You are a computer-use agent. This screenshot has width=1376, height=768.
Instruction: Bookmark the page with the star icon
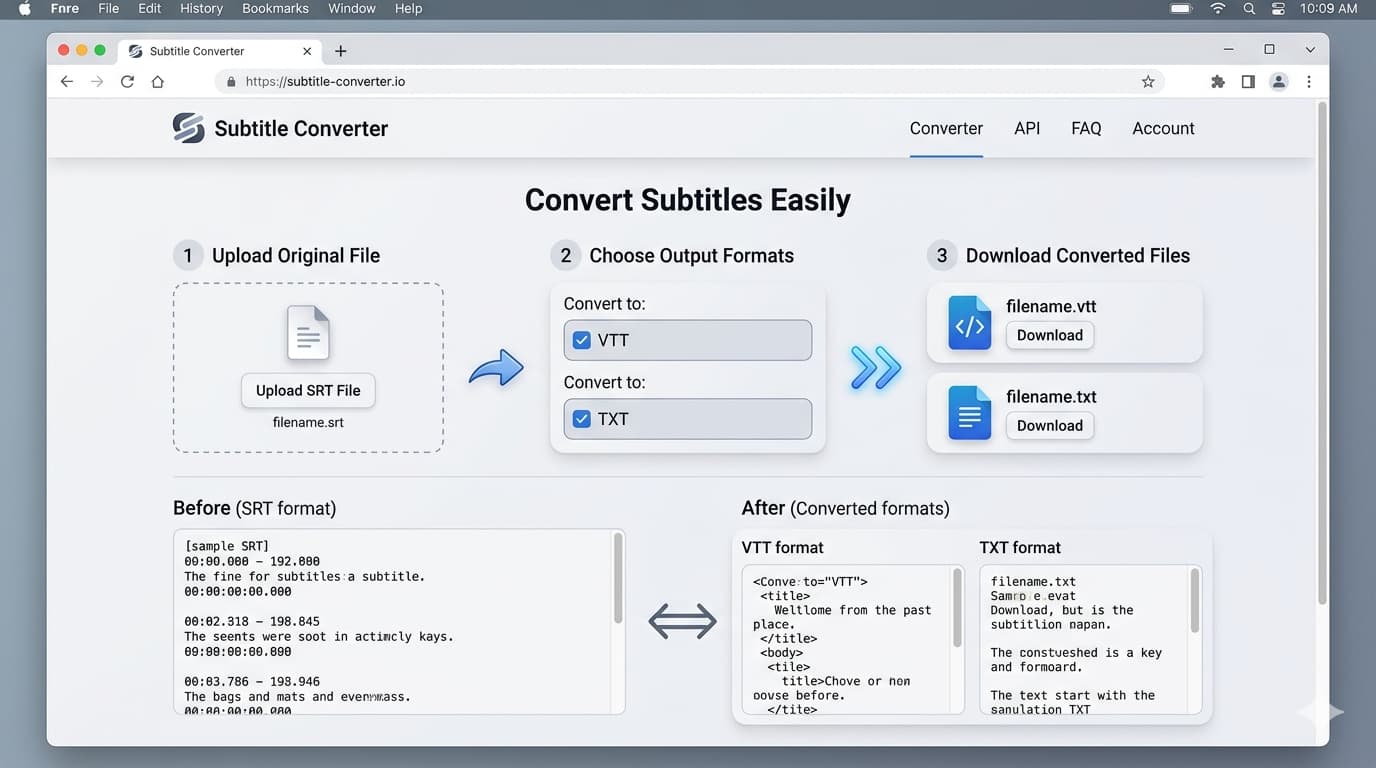(1148, 82)
